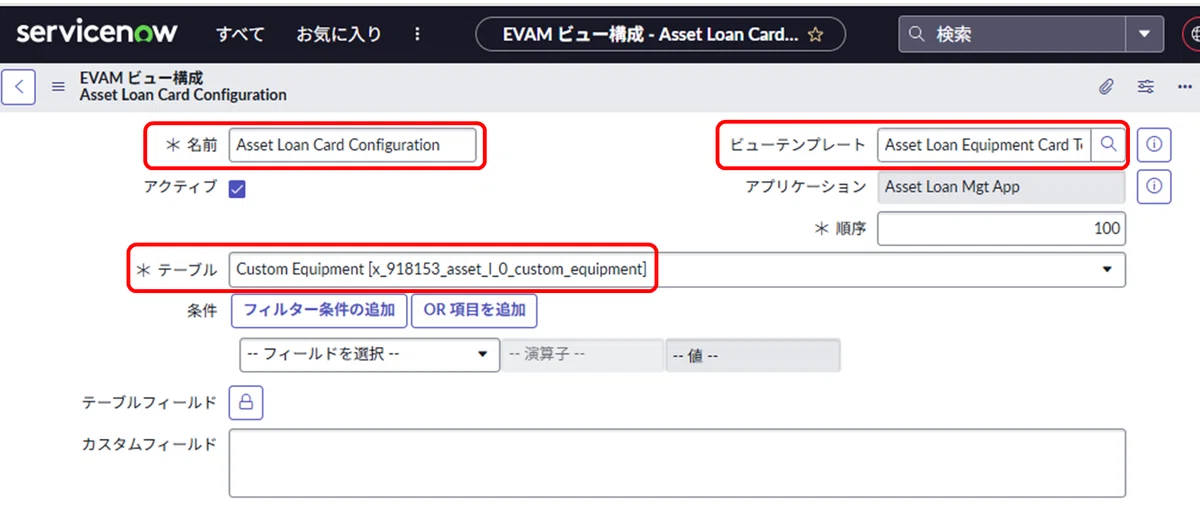Click the magnifier icon in the search box

[917, 34]
